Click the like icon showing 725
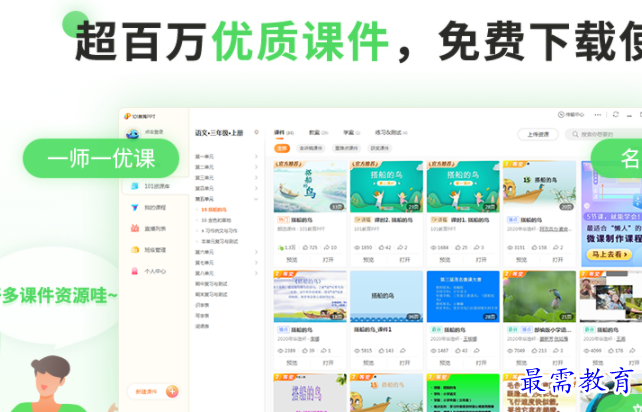 [305, 247]
